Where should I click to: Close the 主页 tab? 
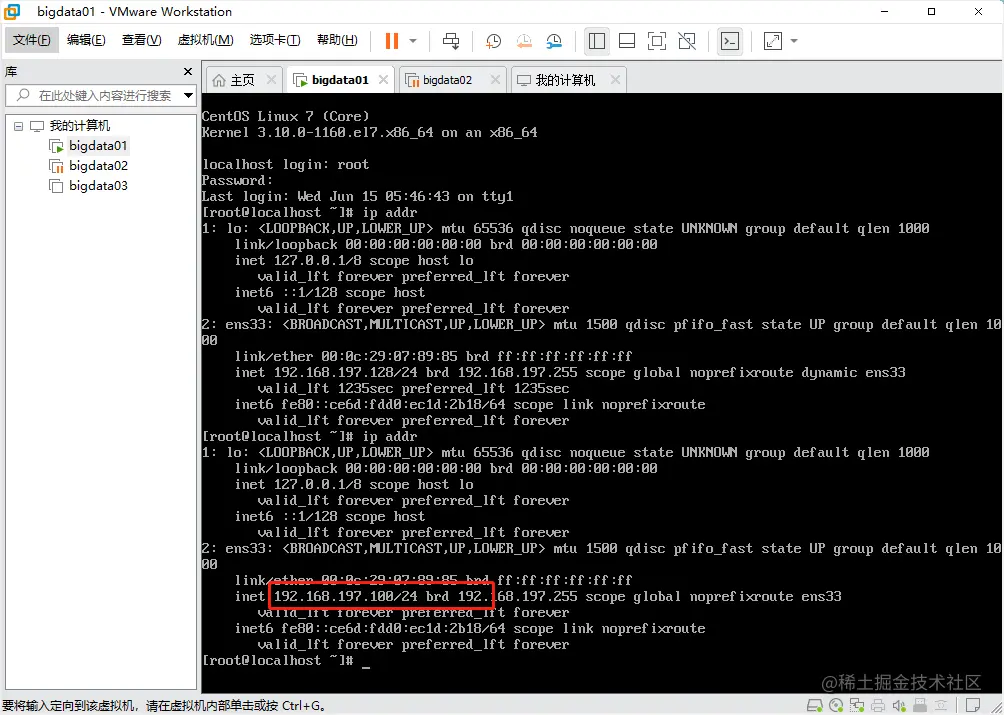271,80
